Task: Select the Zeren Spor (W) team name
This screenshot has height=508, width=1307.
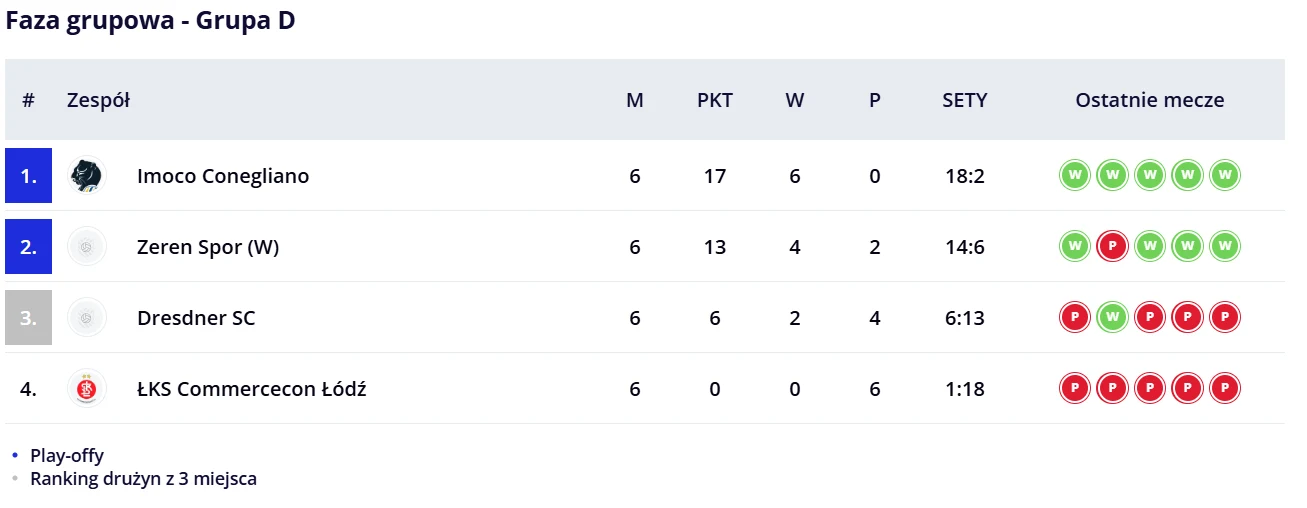Action: pyautogui.click(x=208, y=247)
